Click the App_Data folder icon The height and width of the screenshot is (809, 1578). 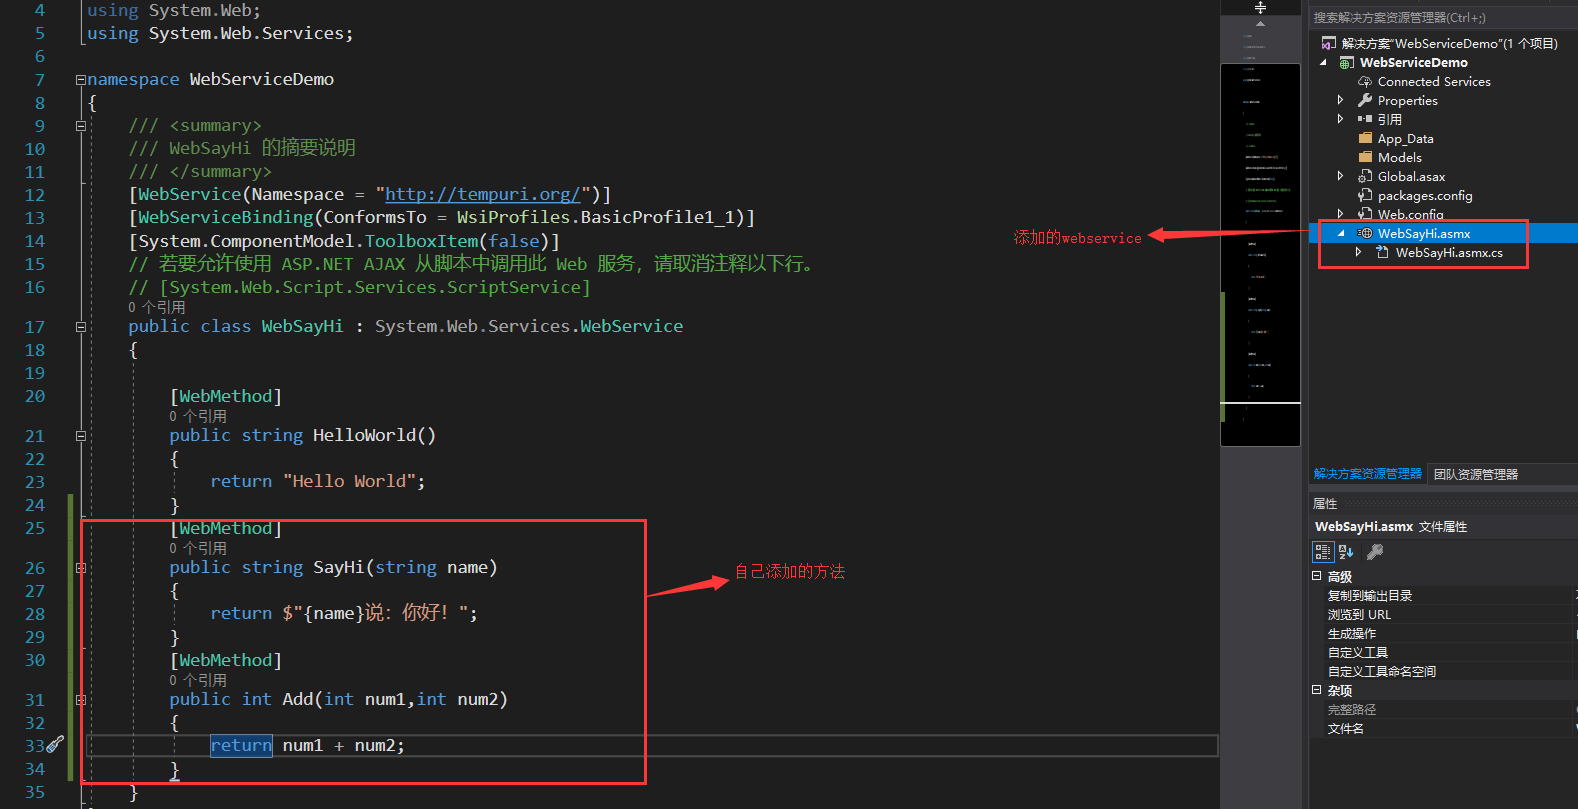click(x=1365, y=138)
